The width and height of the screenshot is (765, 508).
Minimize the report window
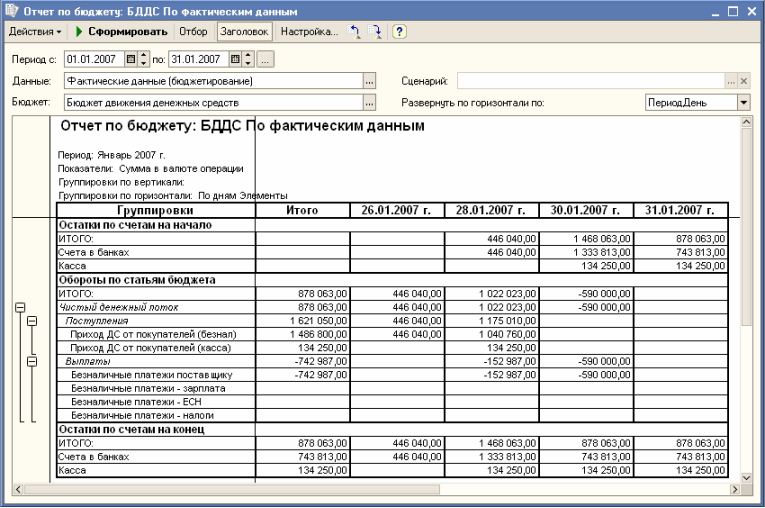[x=715, y=12]
